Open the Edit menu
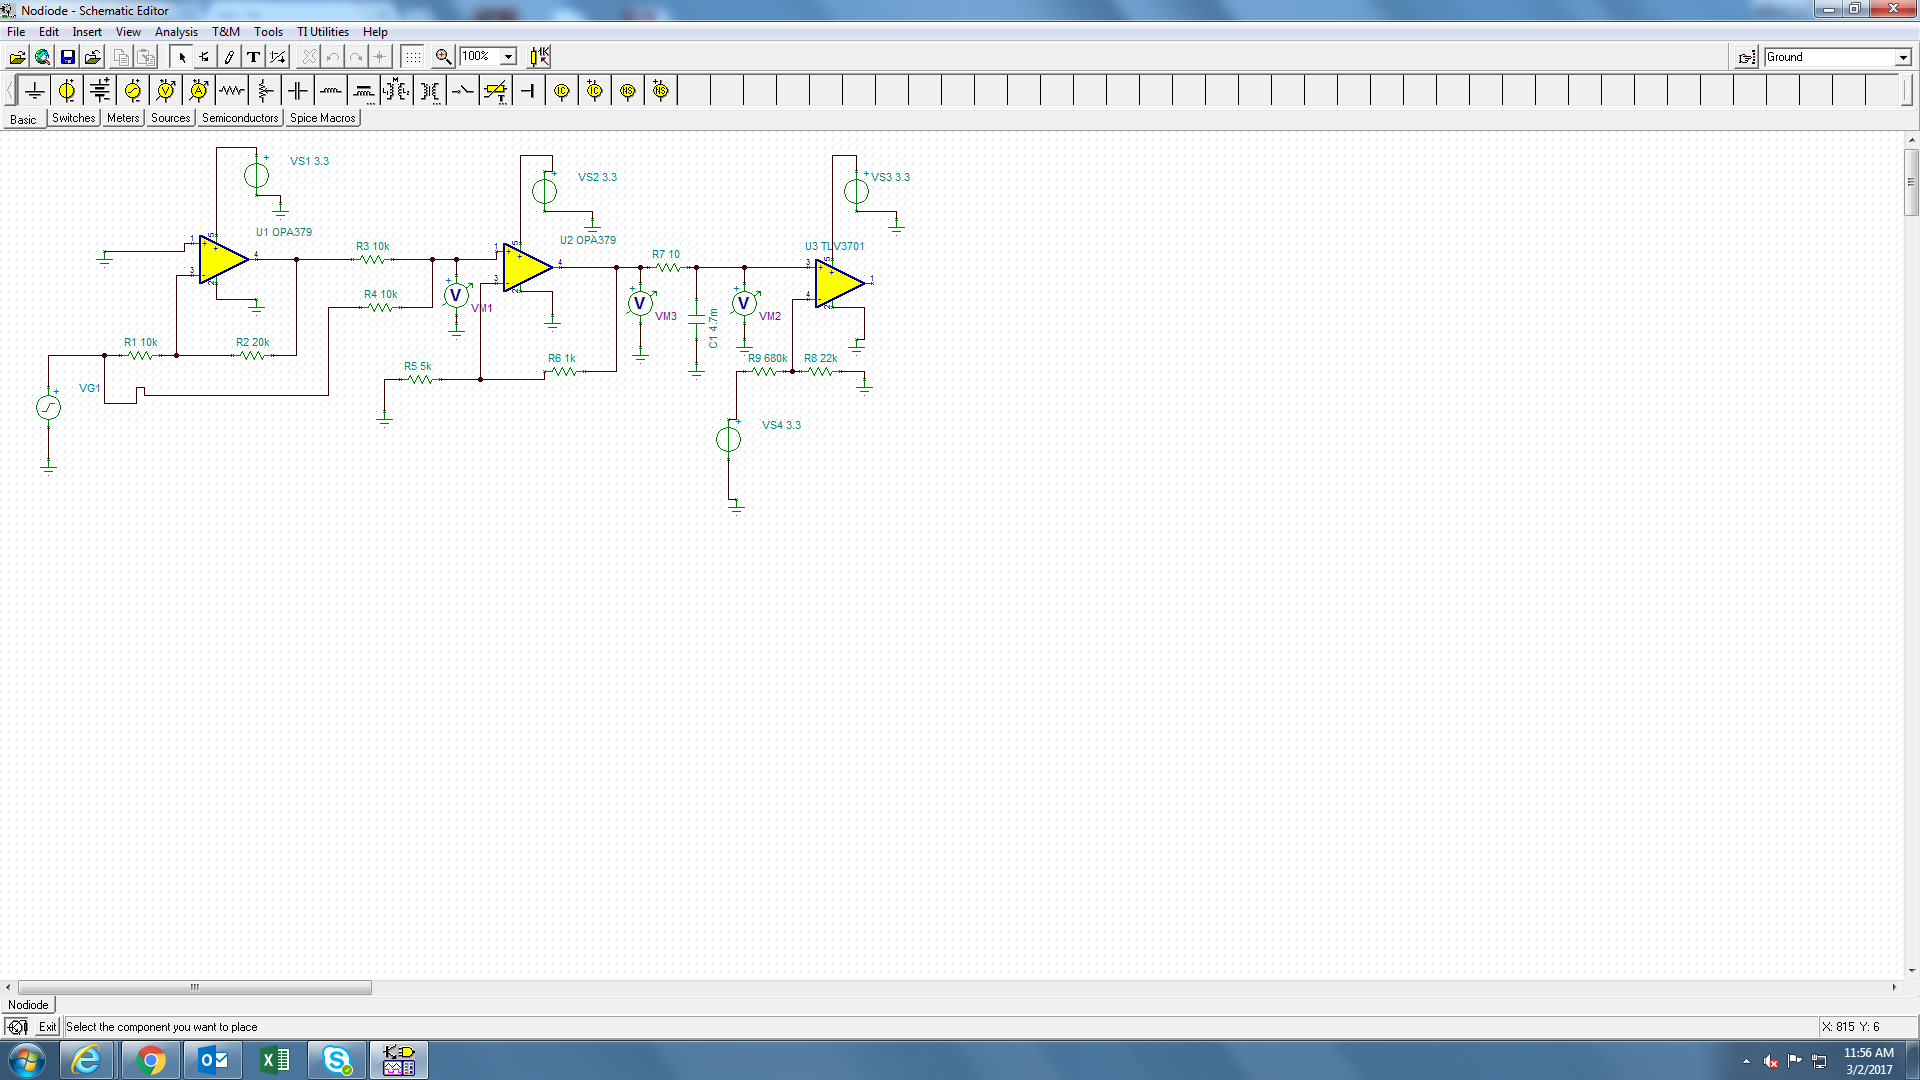The image size is (1920, 1080). [x=48, y=32]
